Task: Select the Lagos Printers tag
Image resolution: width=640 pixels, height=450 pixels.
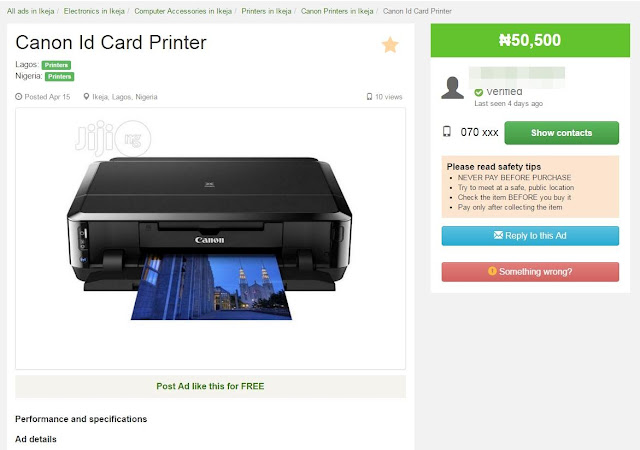Action: pos(56,65)
